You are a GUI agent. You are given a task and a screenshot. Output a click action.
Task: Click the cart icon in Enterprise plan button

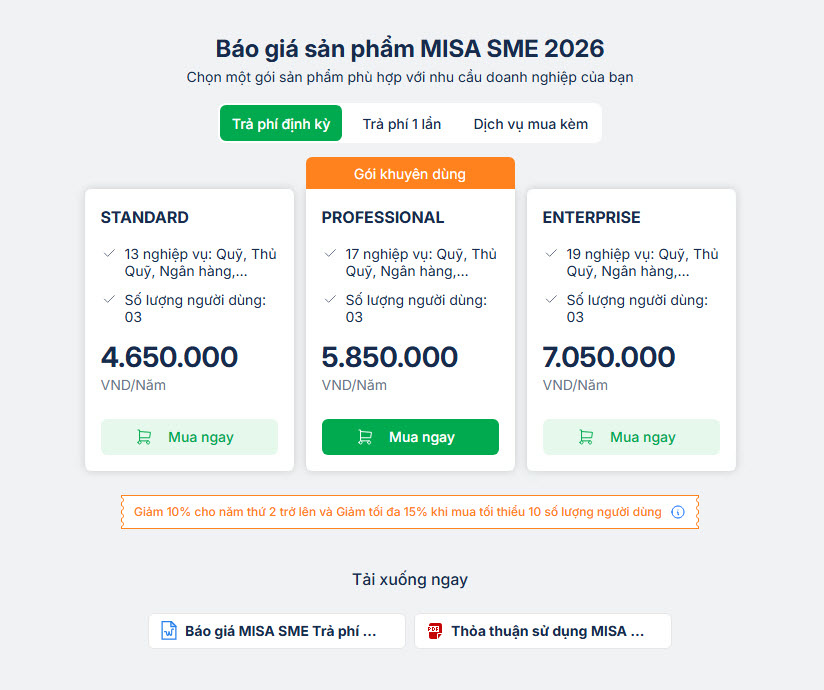click(x=586, y=437)
